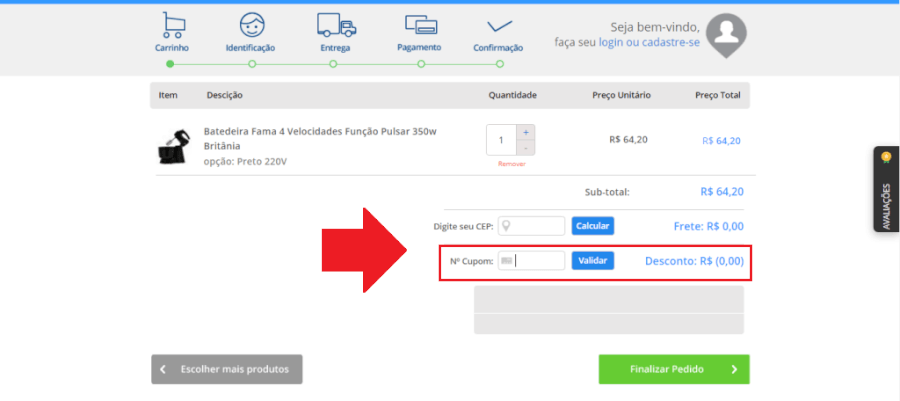Viewport: 900px width, 401px height.
Task: Click the Remover link under quantity
Action: 511,163
